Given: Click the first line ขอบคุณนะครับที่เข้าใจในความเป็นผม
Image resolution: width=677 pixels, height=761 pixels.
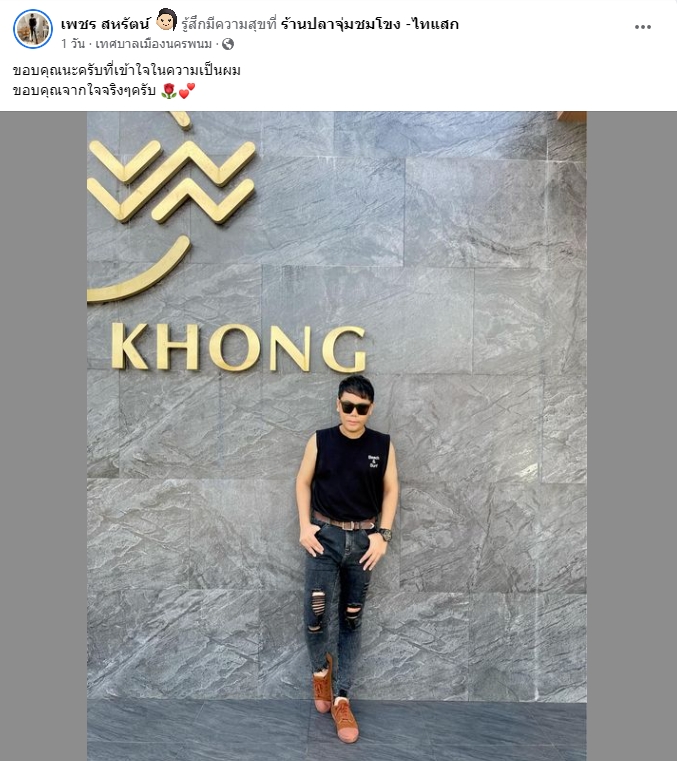Looking at the screenshot, I should 127,70.
